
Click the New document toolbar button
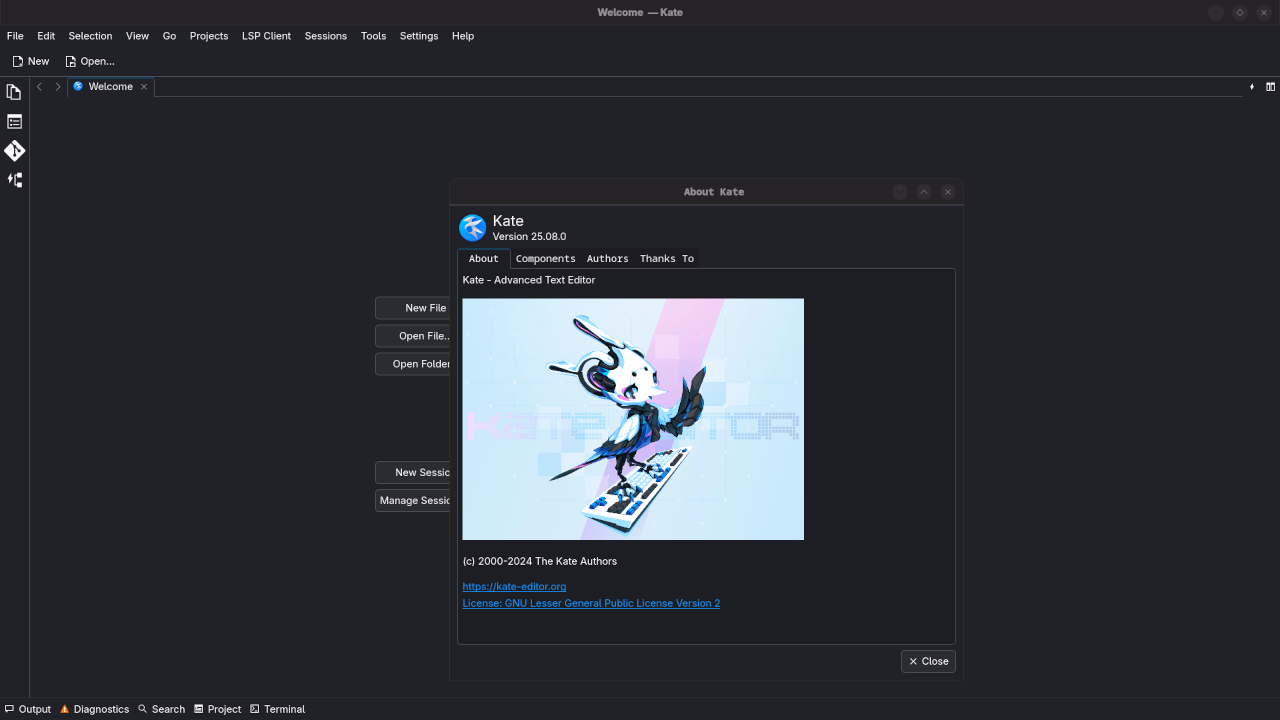click(x=30, y=61)
